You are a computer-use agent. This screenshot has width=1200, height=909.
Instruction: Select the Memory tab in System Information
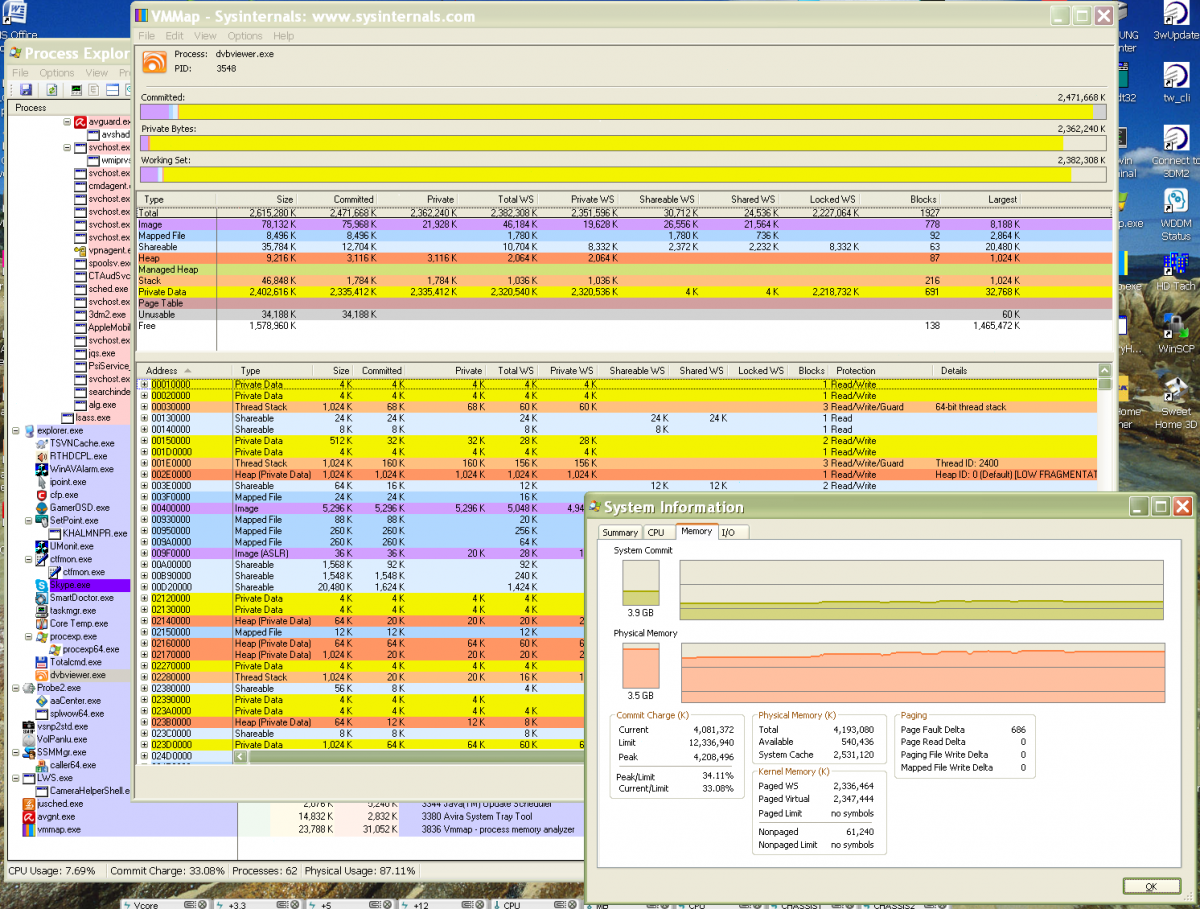tap(695, 531)
